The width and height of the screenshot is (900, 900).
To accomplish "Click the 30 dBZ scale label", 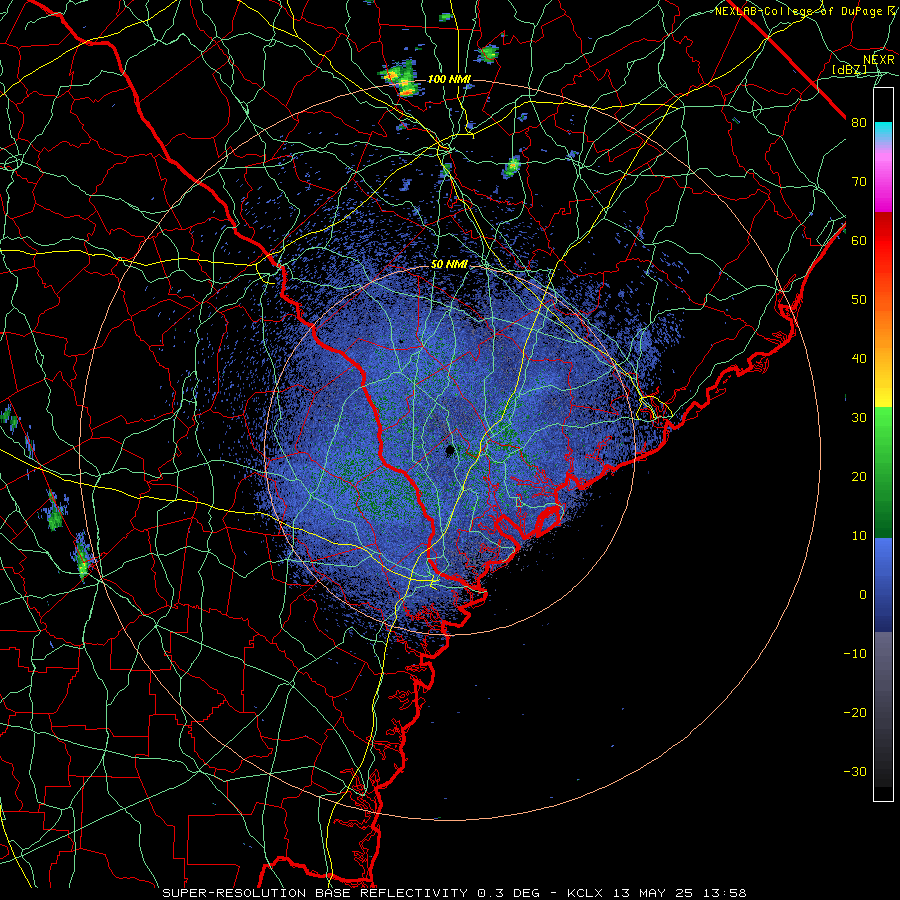I will pyautogui.click(x=859, y=418).
